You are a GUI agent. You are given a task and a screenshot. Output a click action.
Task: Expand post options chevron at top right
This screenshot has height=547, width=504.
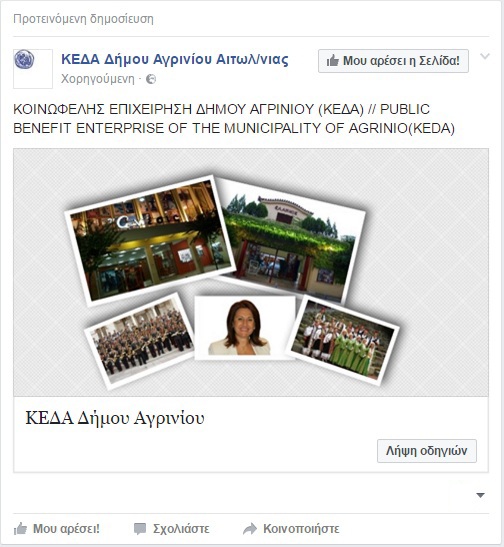point(485,56)
